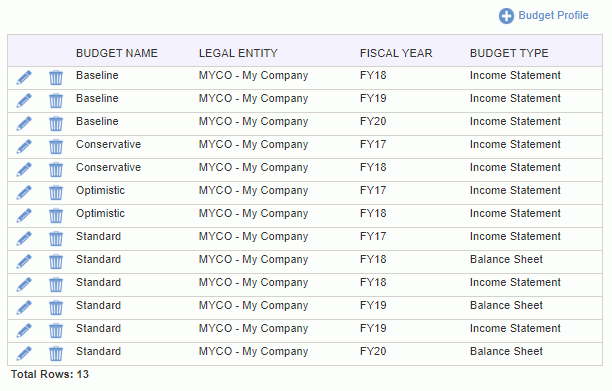Edit the Conservative FY18 budget
Viewport: 612px width, 391px height.
click(x=24, y=170)
